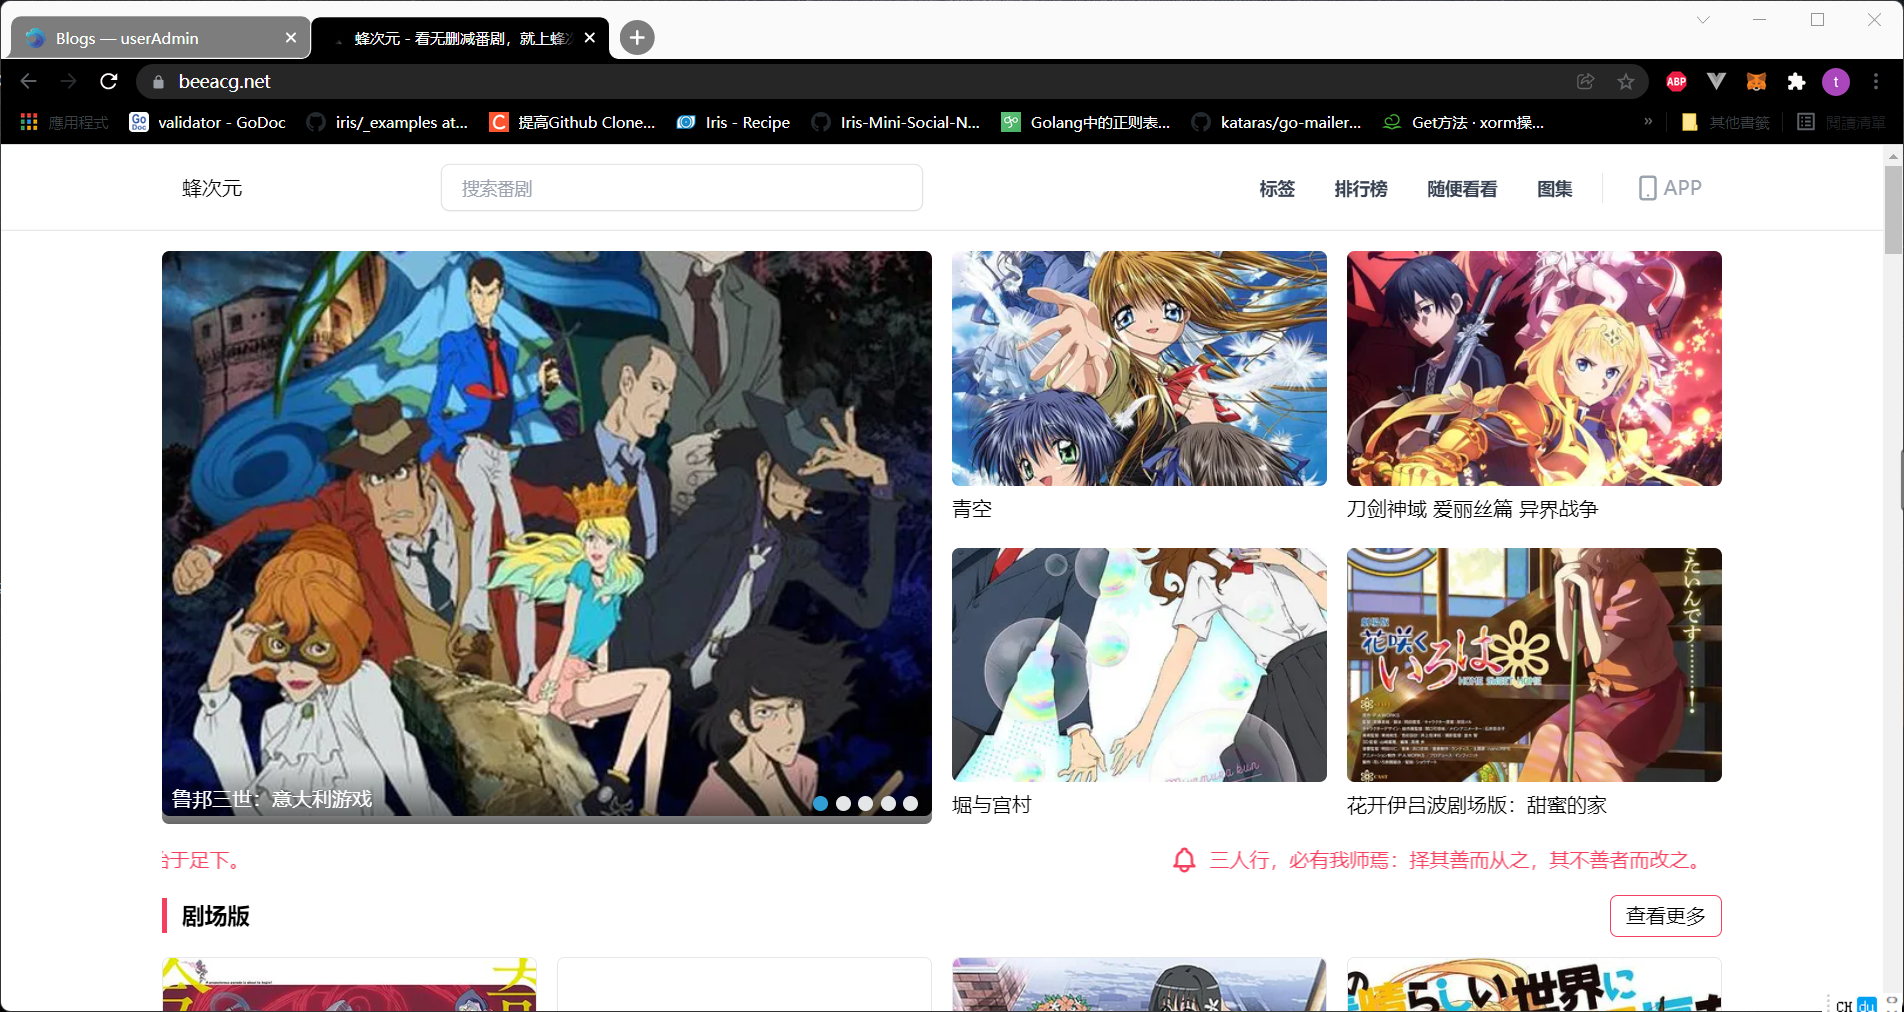Click the 堀与宫村 title text
1904x1012 pixels.
pos(991,805)
